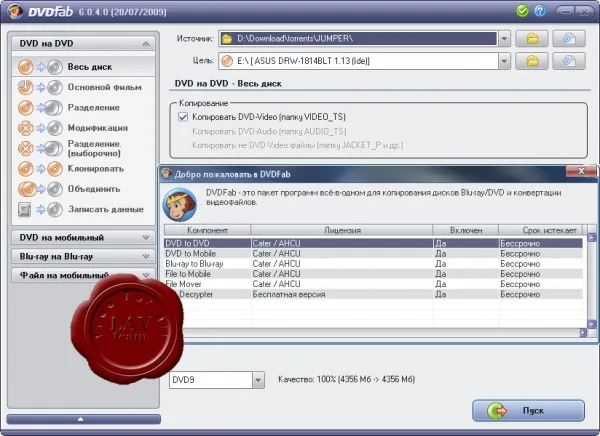Click the bottom collapse arrow bar
The image size is (600, 436).
pyautogui.click(x=83, y=419)
